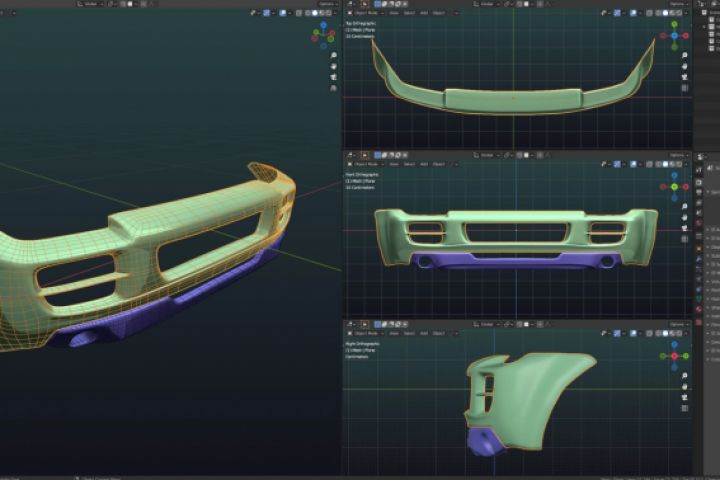Open Options dropdown in Front viewport
The height and width of the screenshot is (480, 720).
pyautogui.click(x=678, y=155)
